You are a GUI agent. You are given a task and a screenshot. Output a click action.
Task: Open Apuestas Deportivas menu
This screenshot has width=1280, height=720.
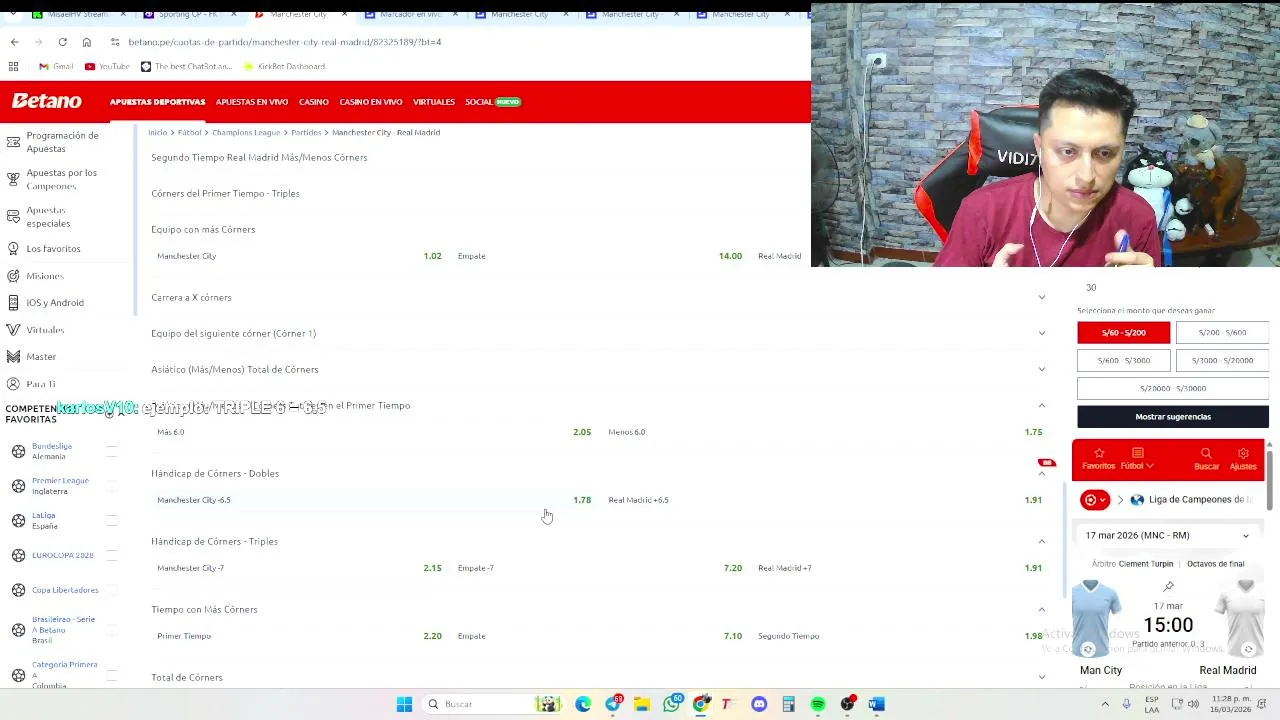(x=157, y=102)
